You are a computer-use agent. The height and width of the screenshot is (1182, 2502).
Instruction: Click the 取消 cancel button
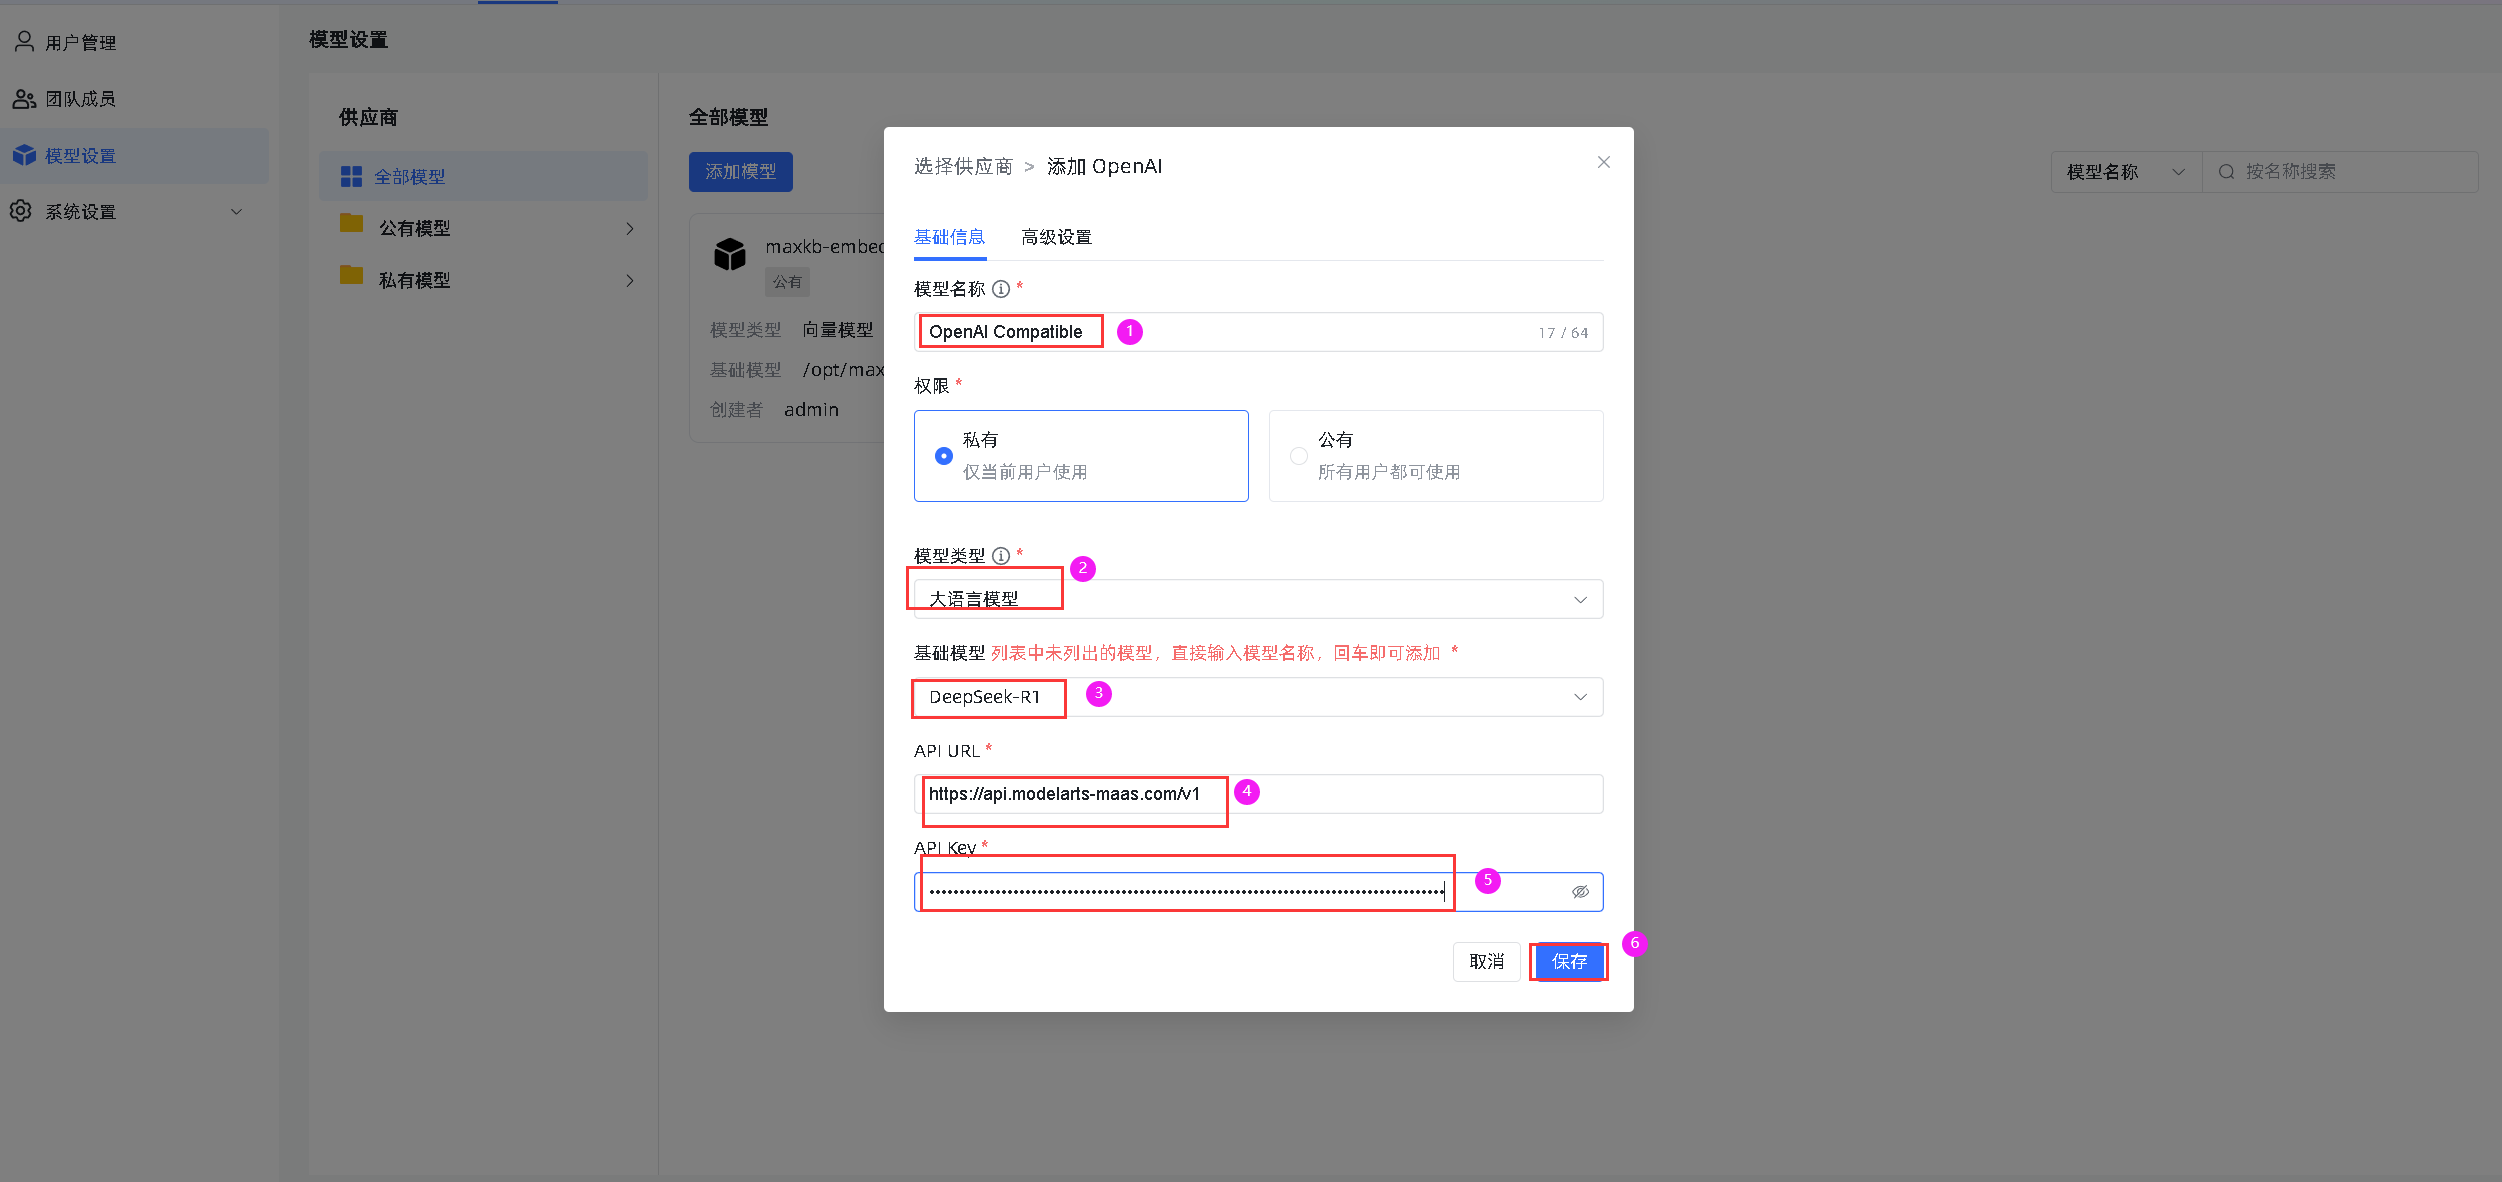1487,961
